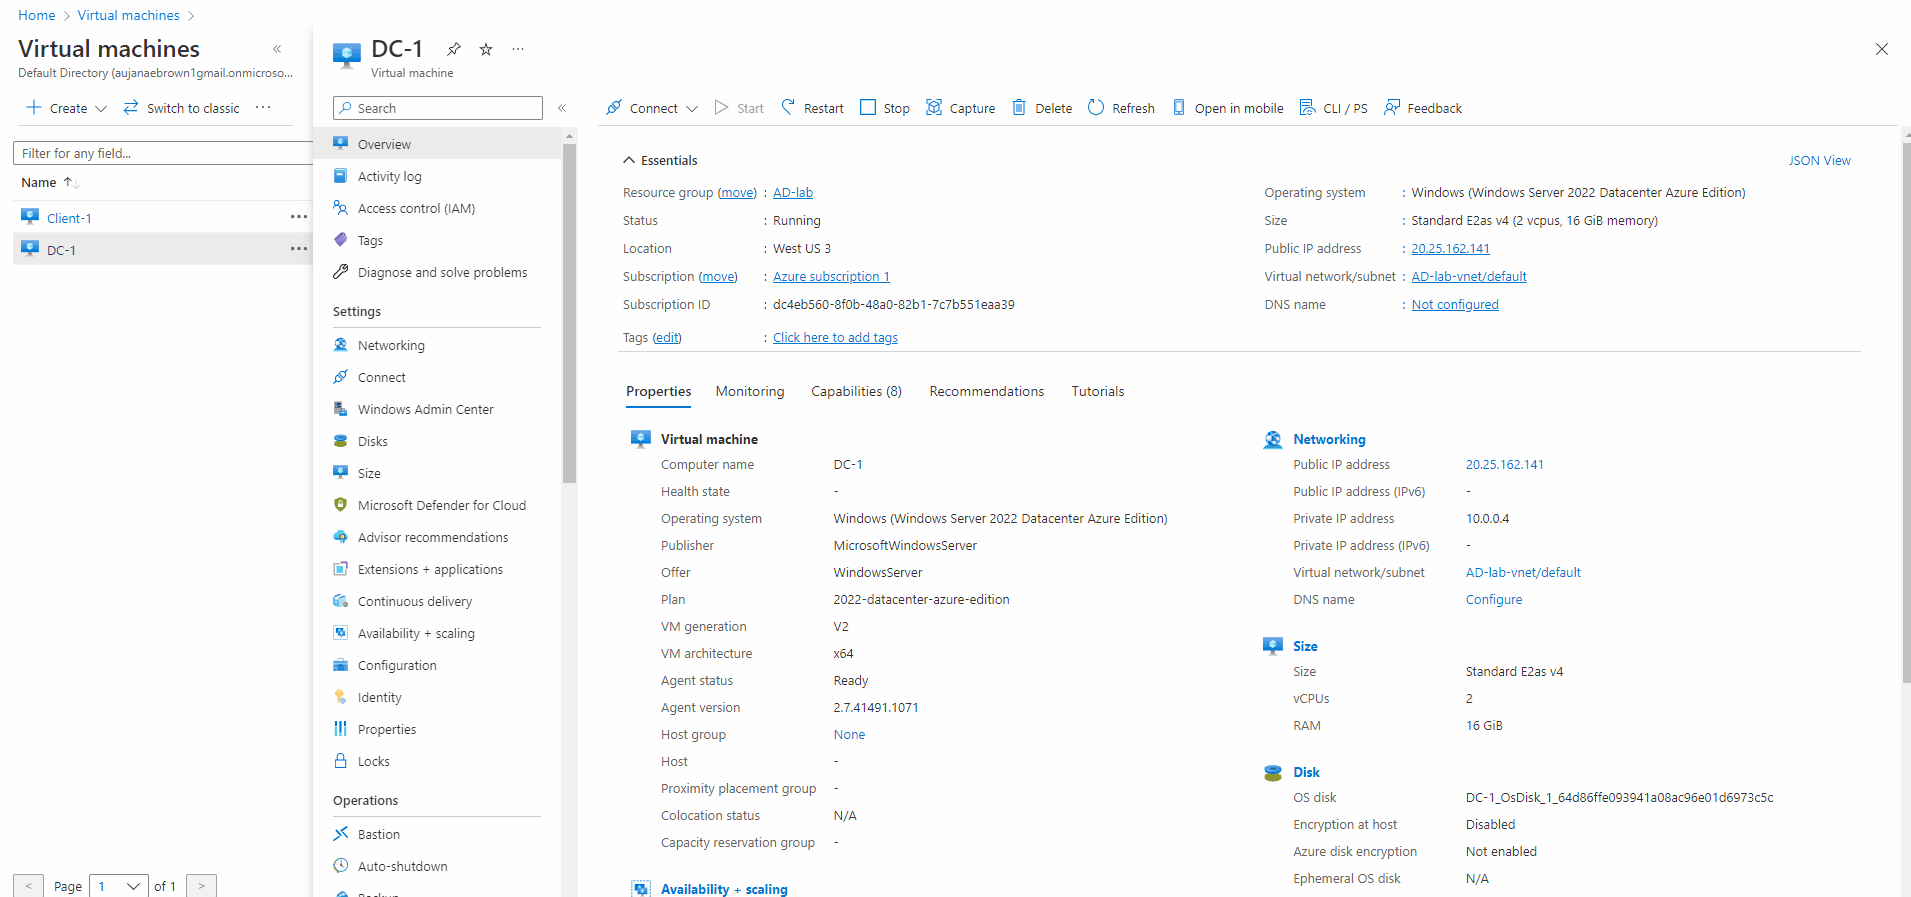Image resolution: width=1911 pixels, height=897 pixels.
Task: Open CLI / PS commands
Action: coord(1333,108)
